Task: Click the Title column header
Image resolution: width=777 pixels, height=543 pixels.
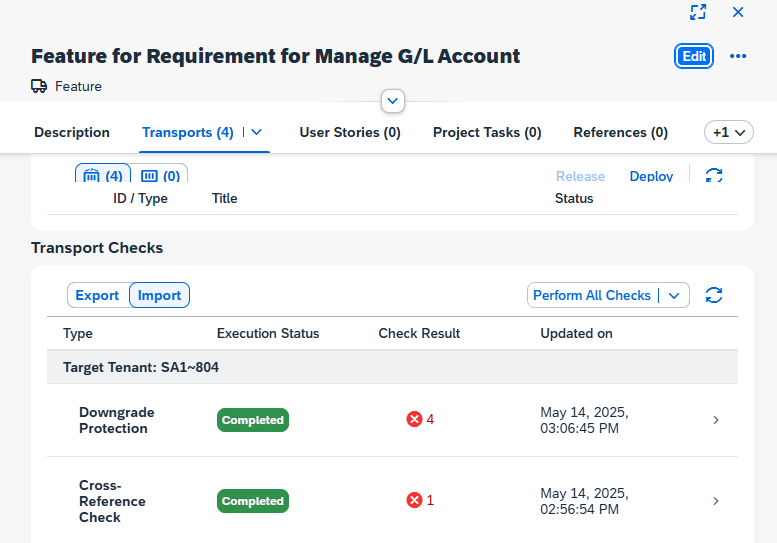Action: click(x=224, y=198)
